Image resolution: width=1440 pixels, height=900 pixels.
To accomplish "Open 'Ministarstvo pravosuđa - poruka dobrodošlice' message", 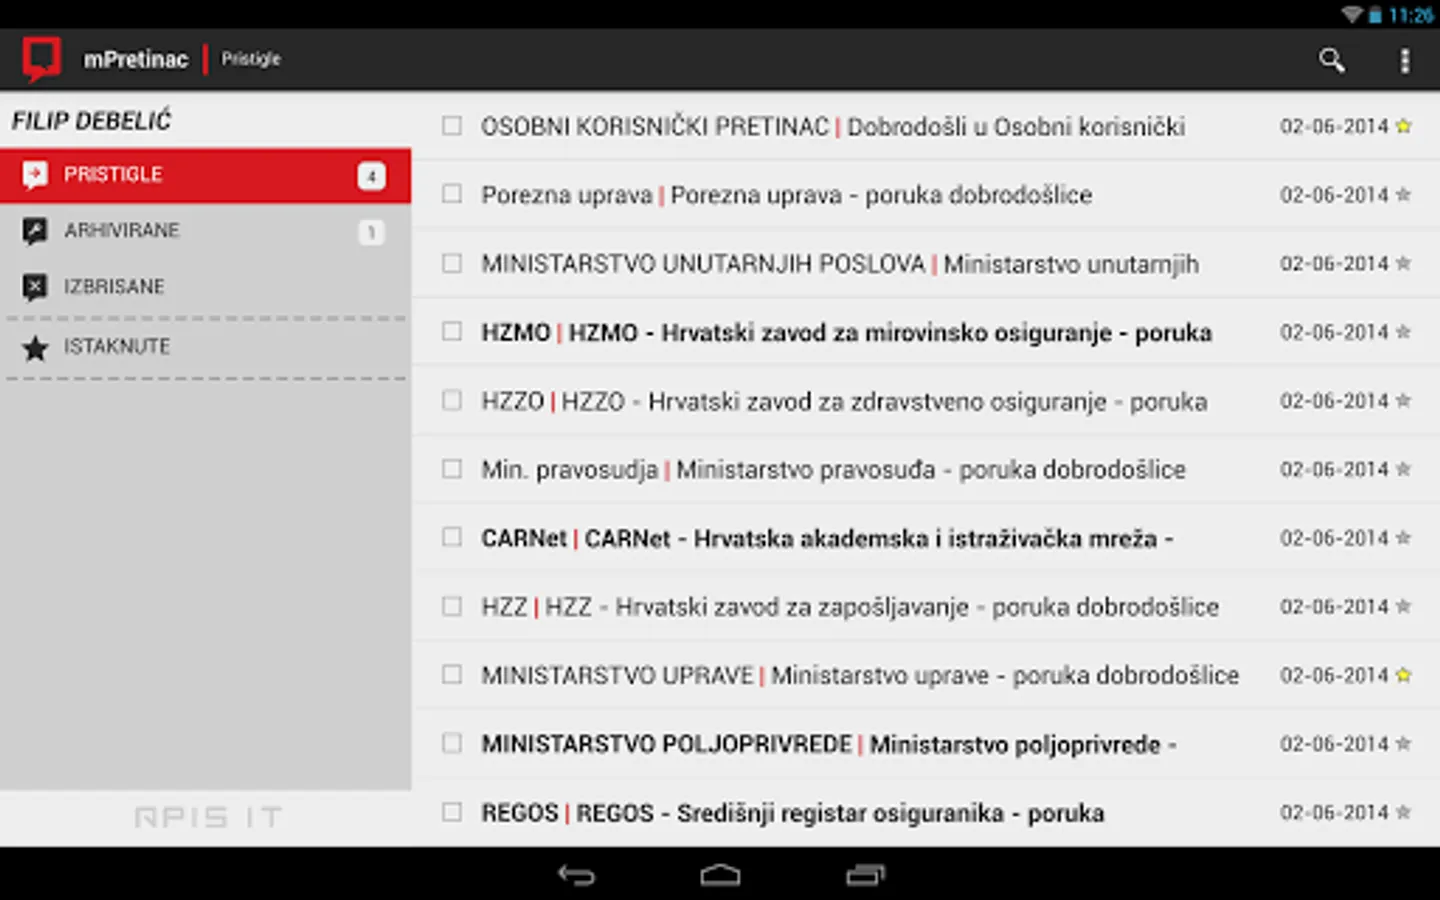I will (931, 470).
